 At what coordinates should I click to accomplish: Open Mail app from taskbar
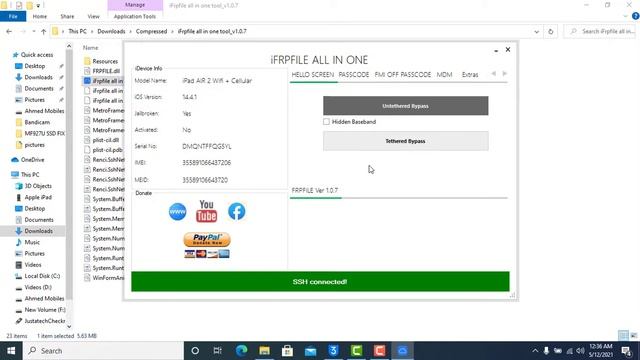click(x=311, y=351)
